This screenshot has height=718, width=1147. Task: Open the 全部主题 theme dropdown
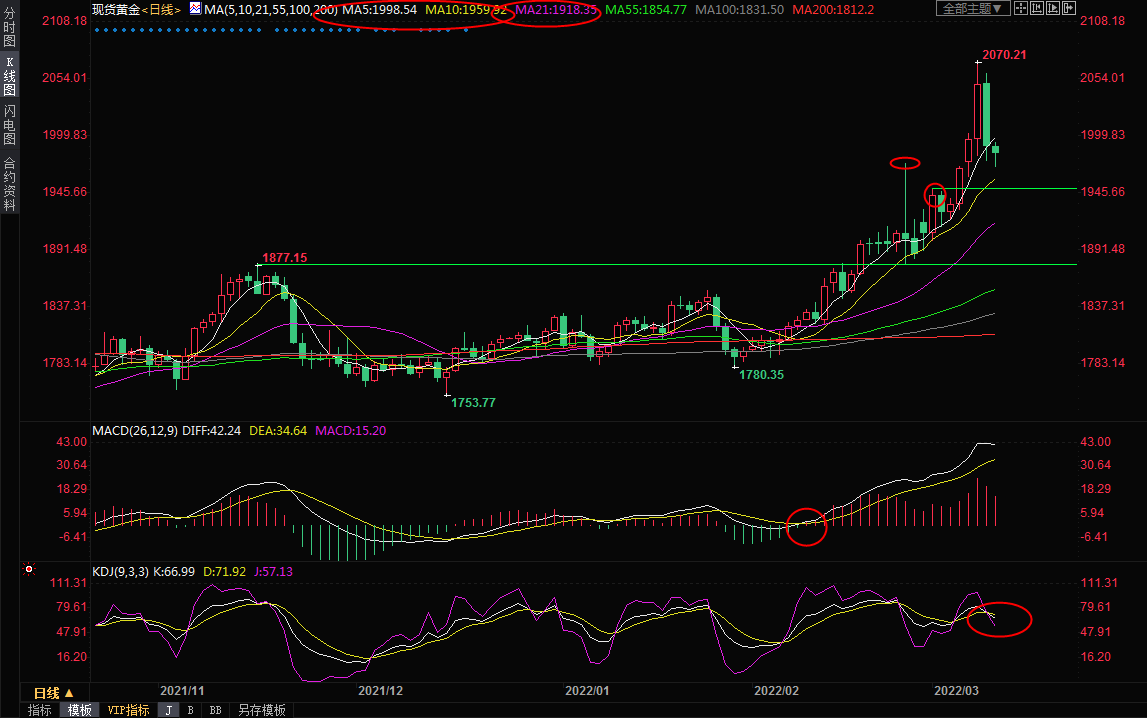(972, 9)
